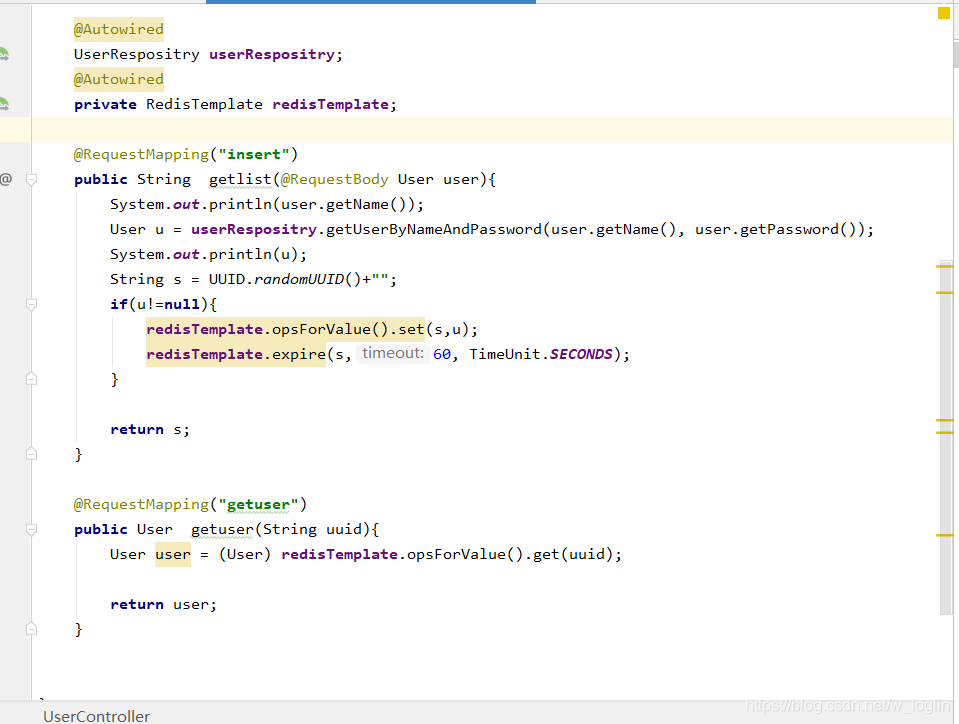
Task: Collapse the getuser method fold marker
Action: point(32,529)
